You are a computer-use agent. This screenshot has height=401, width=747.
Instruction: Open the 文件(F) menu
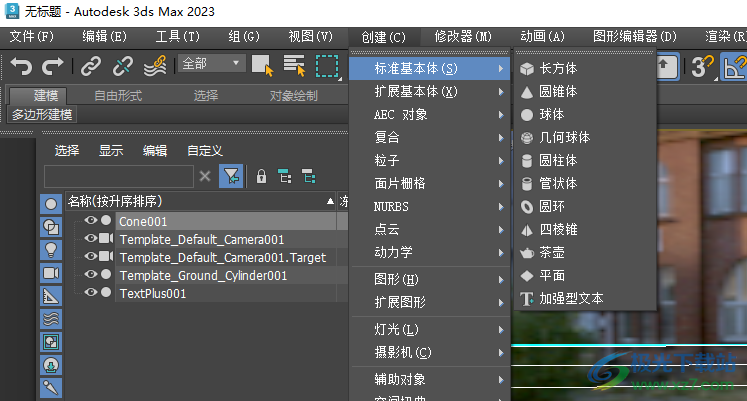tap(32, 37)
